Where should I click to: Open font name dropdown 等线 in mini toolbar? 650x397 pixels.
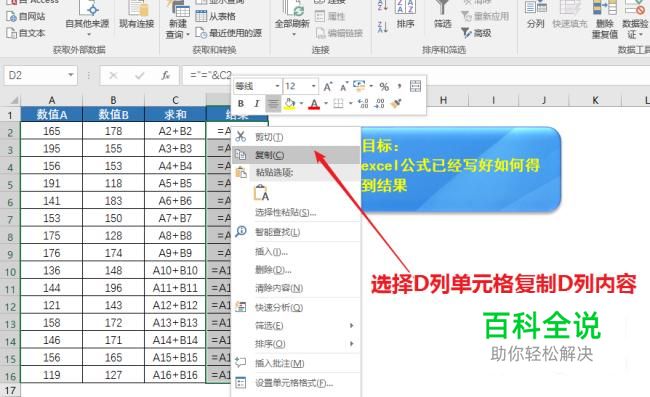pyautogui.click(x=277, y=86)
